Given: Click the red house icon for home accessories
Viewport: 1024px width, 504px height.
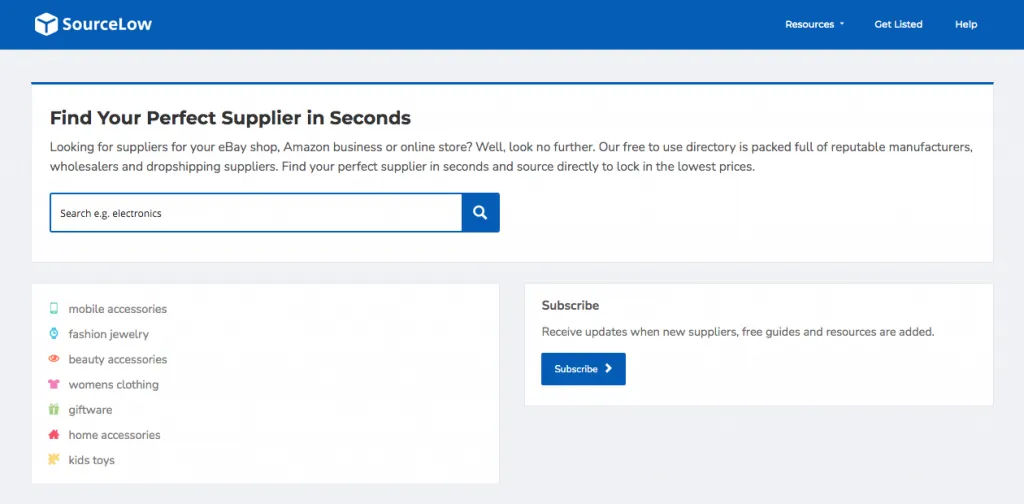Looking at the screenshot, I should pyautogui.click(x=54, y=435).
